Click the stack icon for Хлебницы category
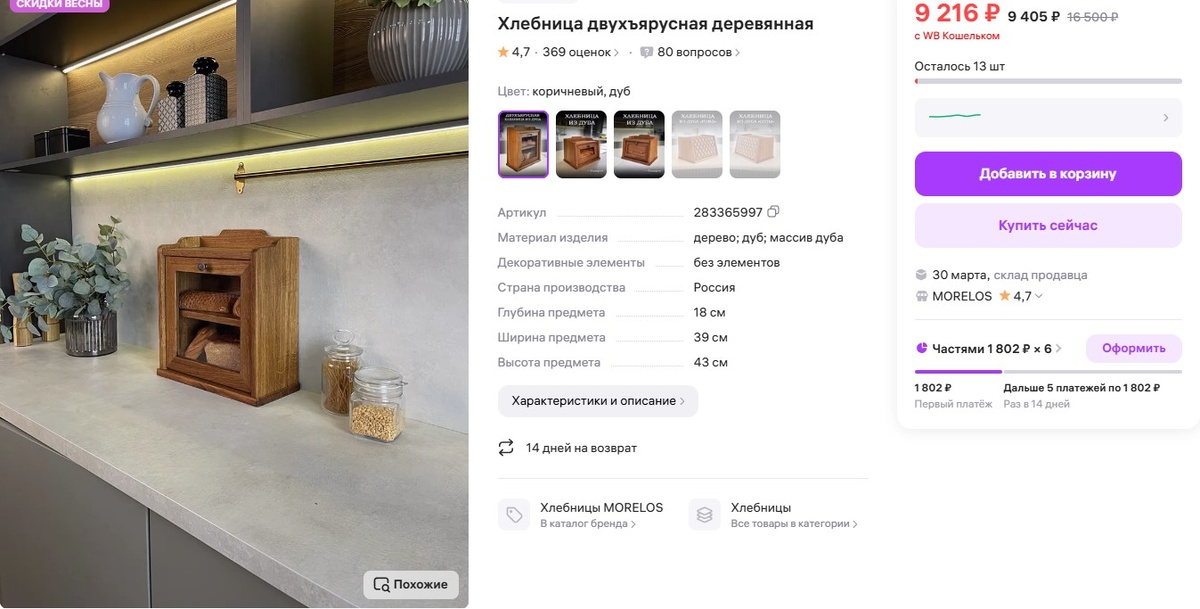This screenshot has width=1200, height=609. click(704, 515)
